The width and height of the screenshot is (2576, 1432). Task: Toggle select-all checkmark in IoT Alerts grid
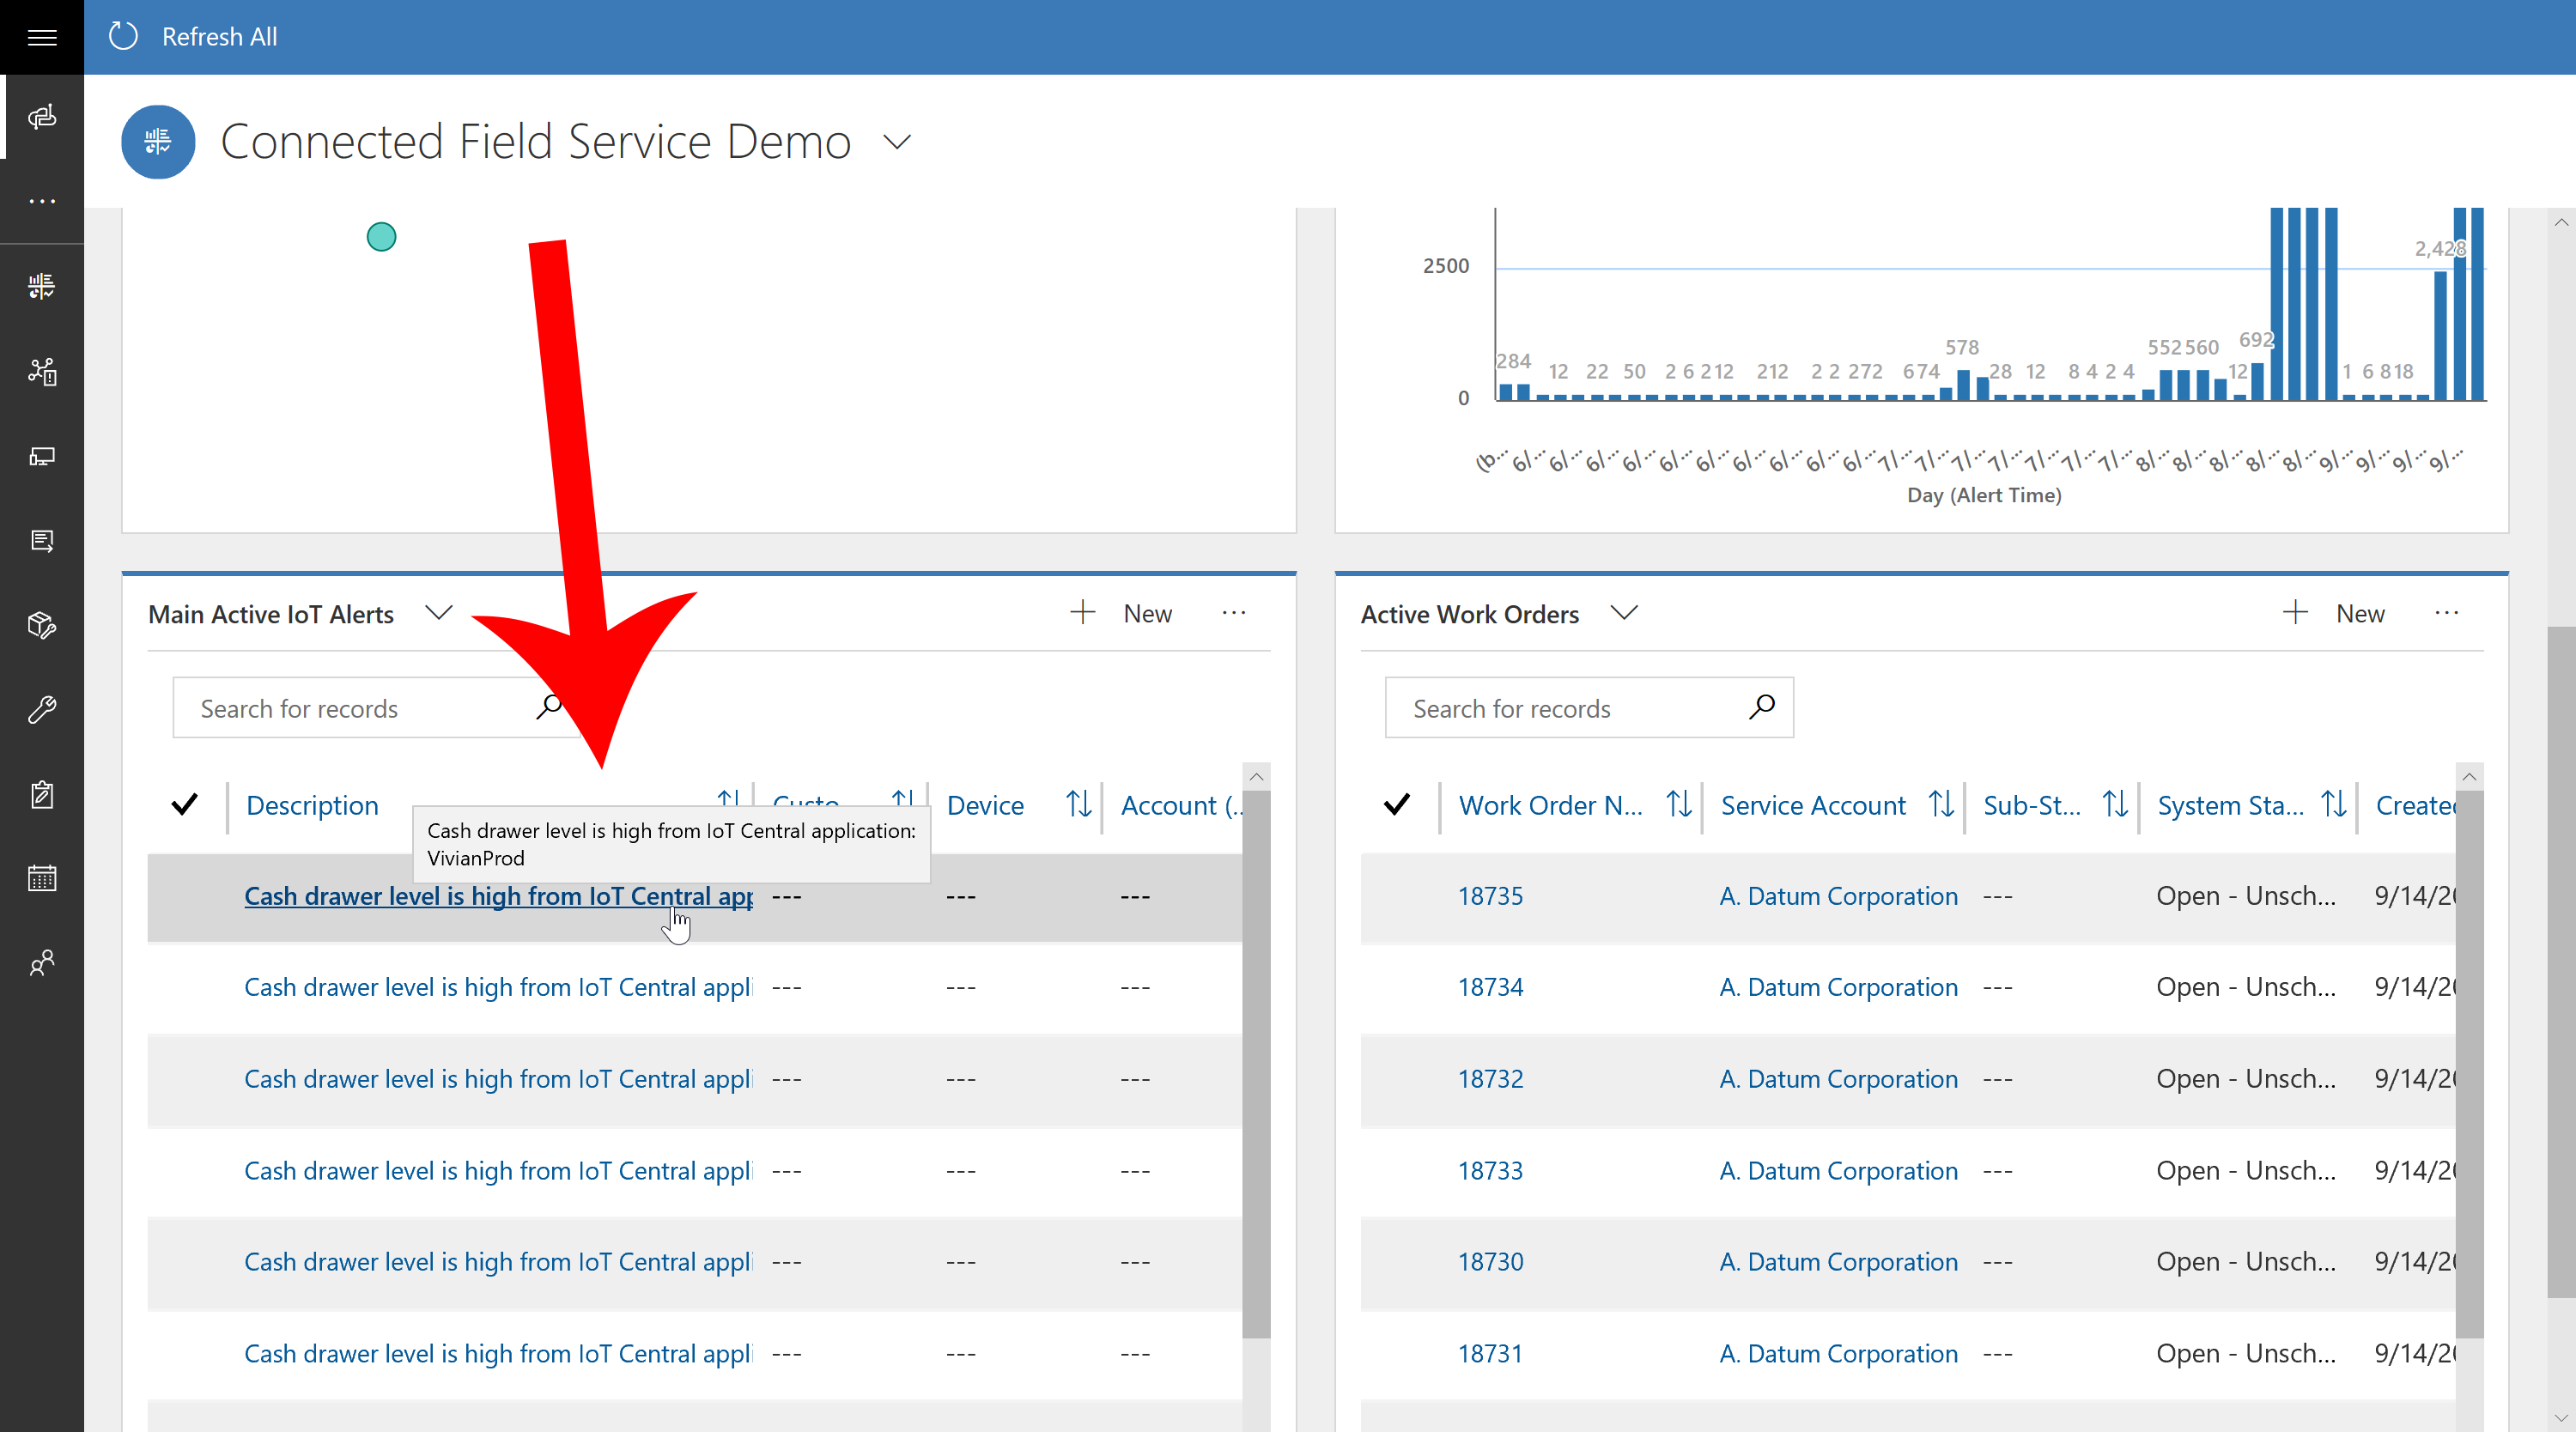(x=184, y=804)
